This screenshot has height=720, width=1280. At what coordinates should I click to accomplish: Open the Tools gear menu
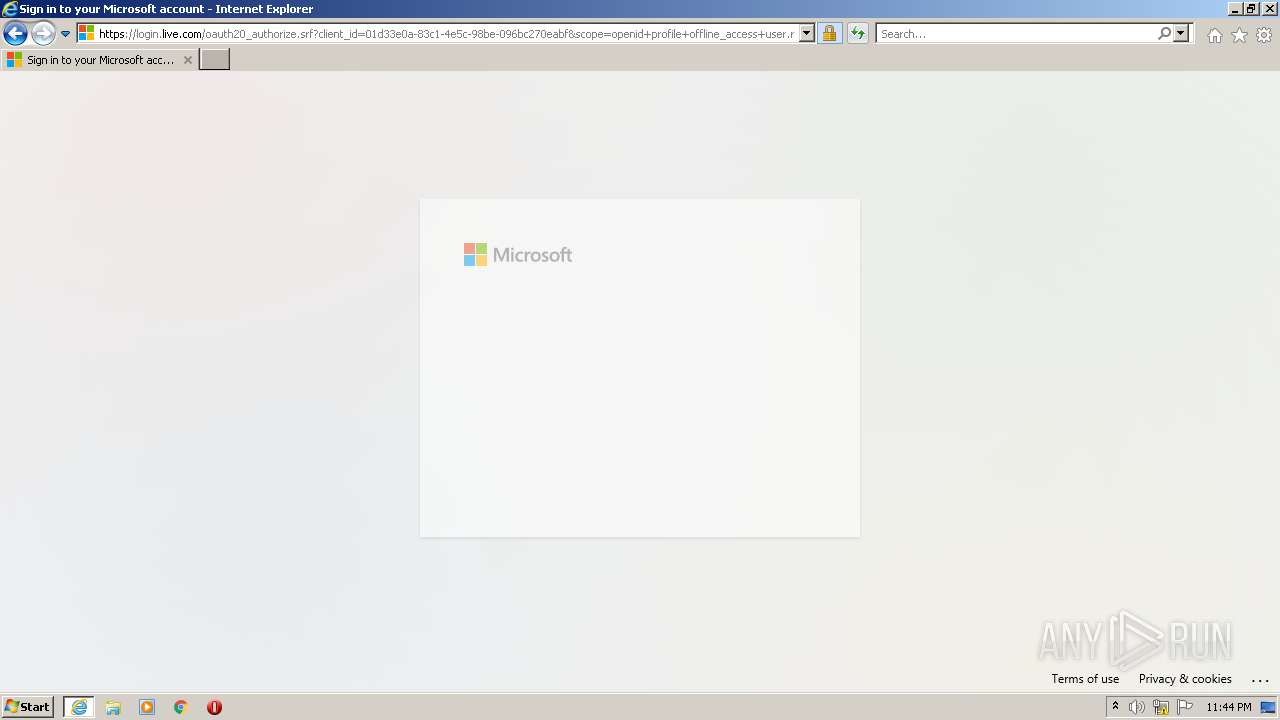point(1264,35)
